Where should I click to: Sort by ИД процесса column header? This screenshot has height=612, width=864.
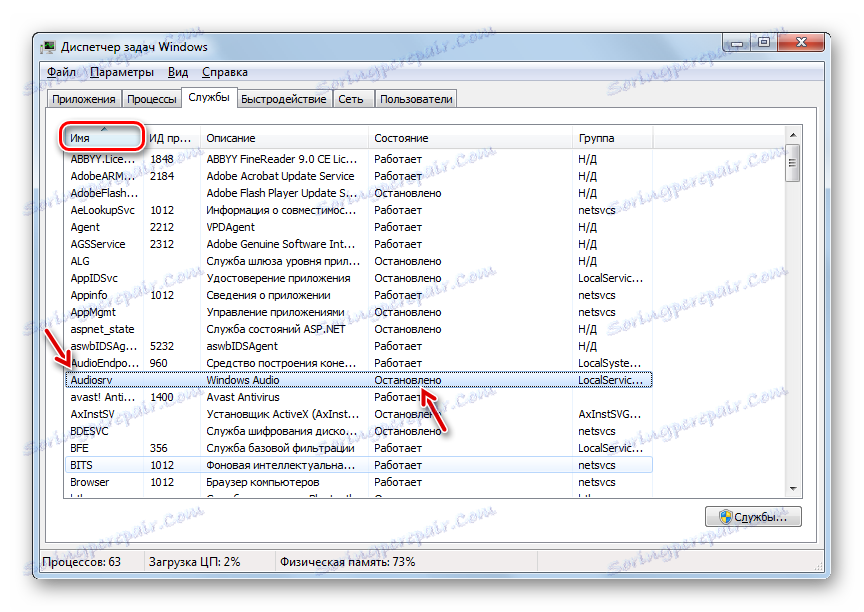[x=172, y=138]
